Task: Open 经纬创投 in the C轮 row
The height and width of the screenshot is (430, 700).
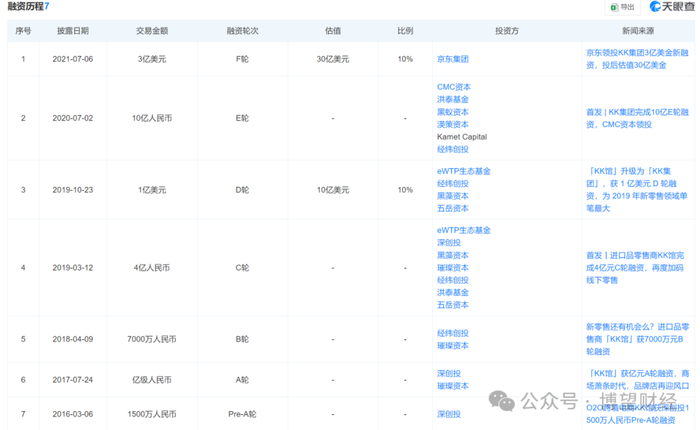Action: click(x=453, y=280)
